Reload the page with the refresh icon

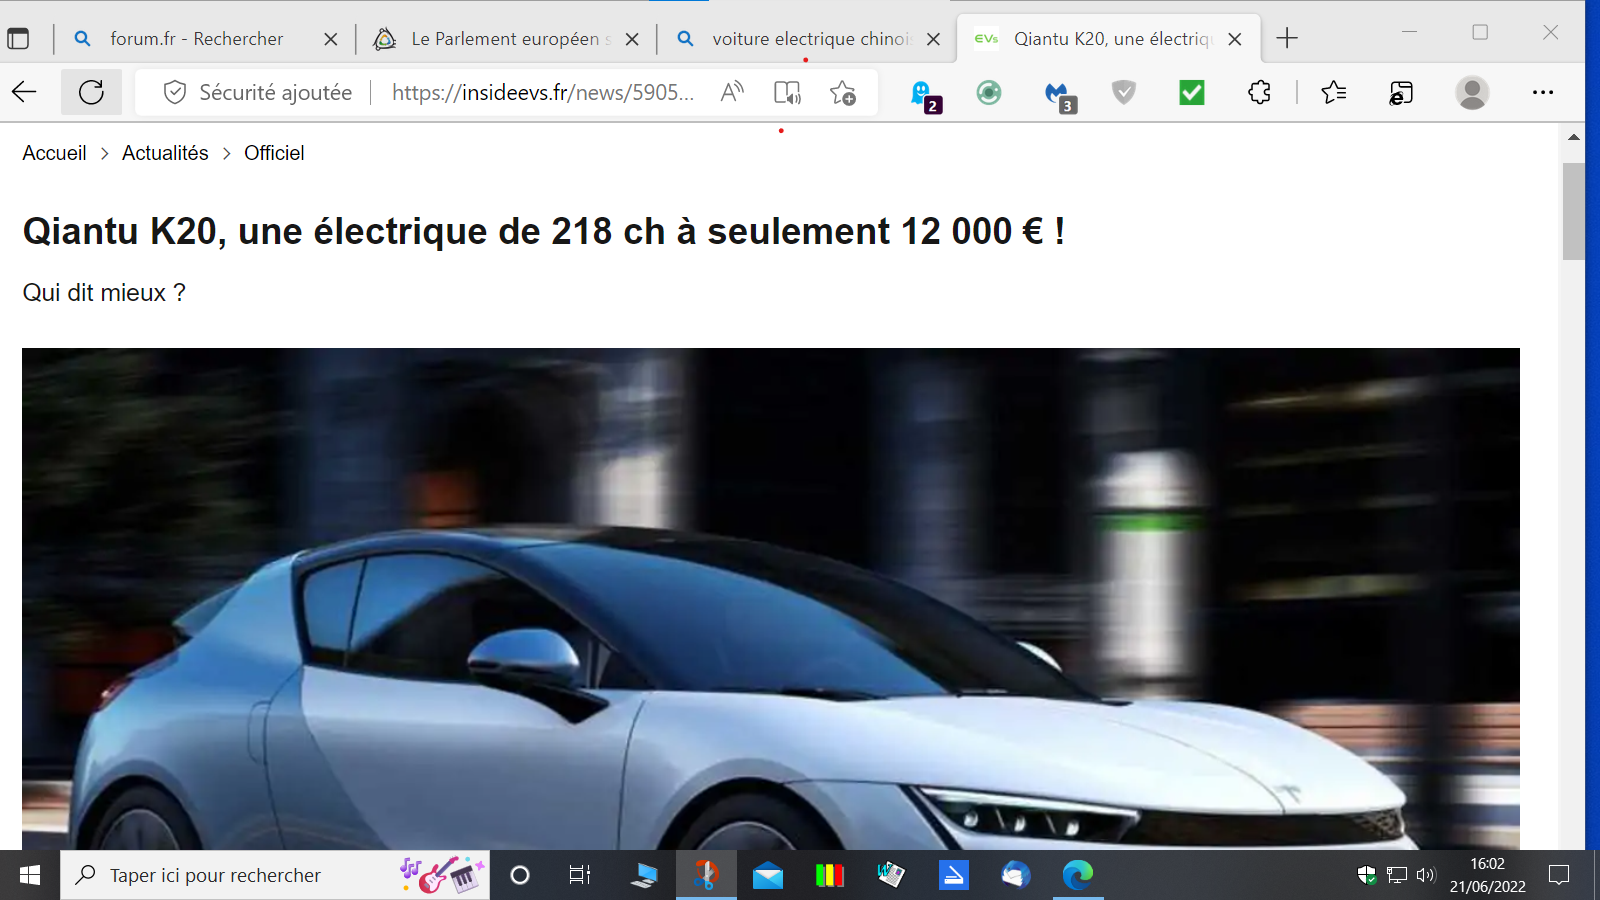pyautogui.click(x=91, y=92)
